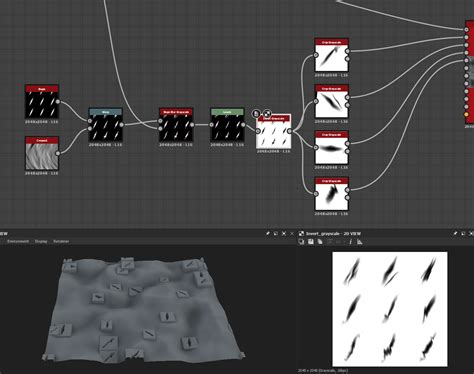Click the checkered badge above Invert Grayscale node
This screenshot has height=374, width=474.
click(267, 114)
